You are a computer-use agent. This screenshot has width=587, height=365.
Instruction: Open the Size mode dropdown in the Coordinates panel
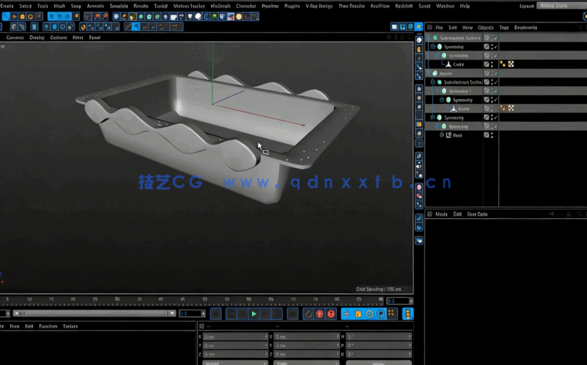pos(306,363)
